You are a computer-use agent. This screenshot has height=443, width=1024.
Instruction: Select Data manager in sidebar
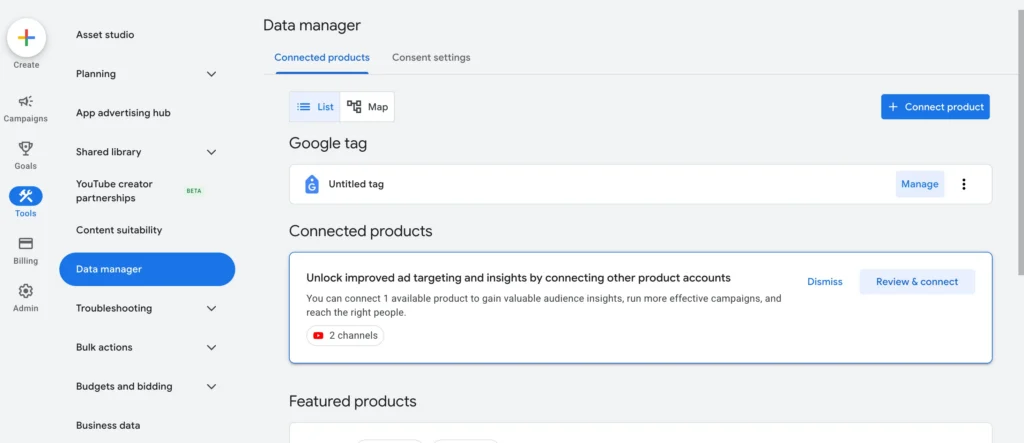tap(147, 269)
